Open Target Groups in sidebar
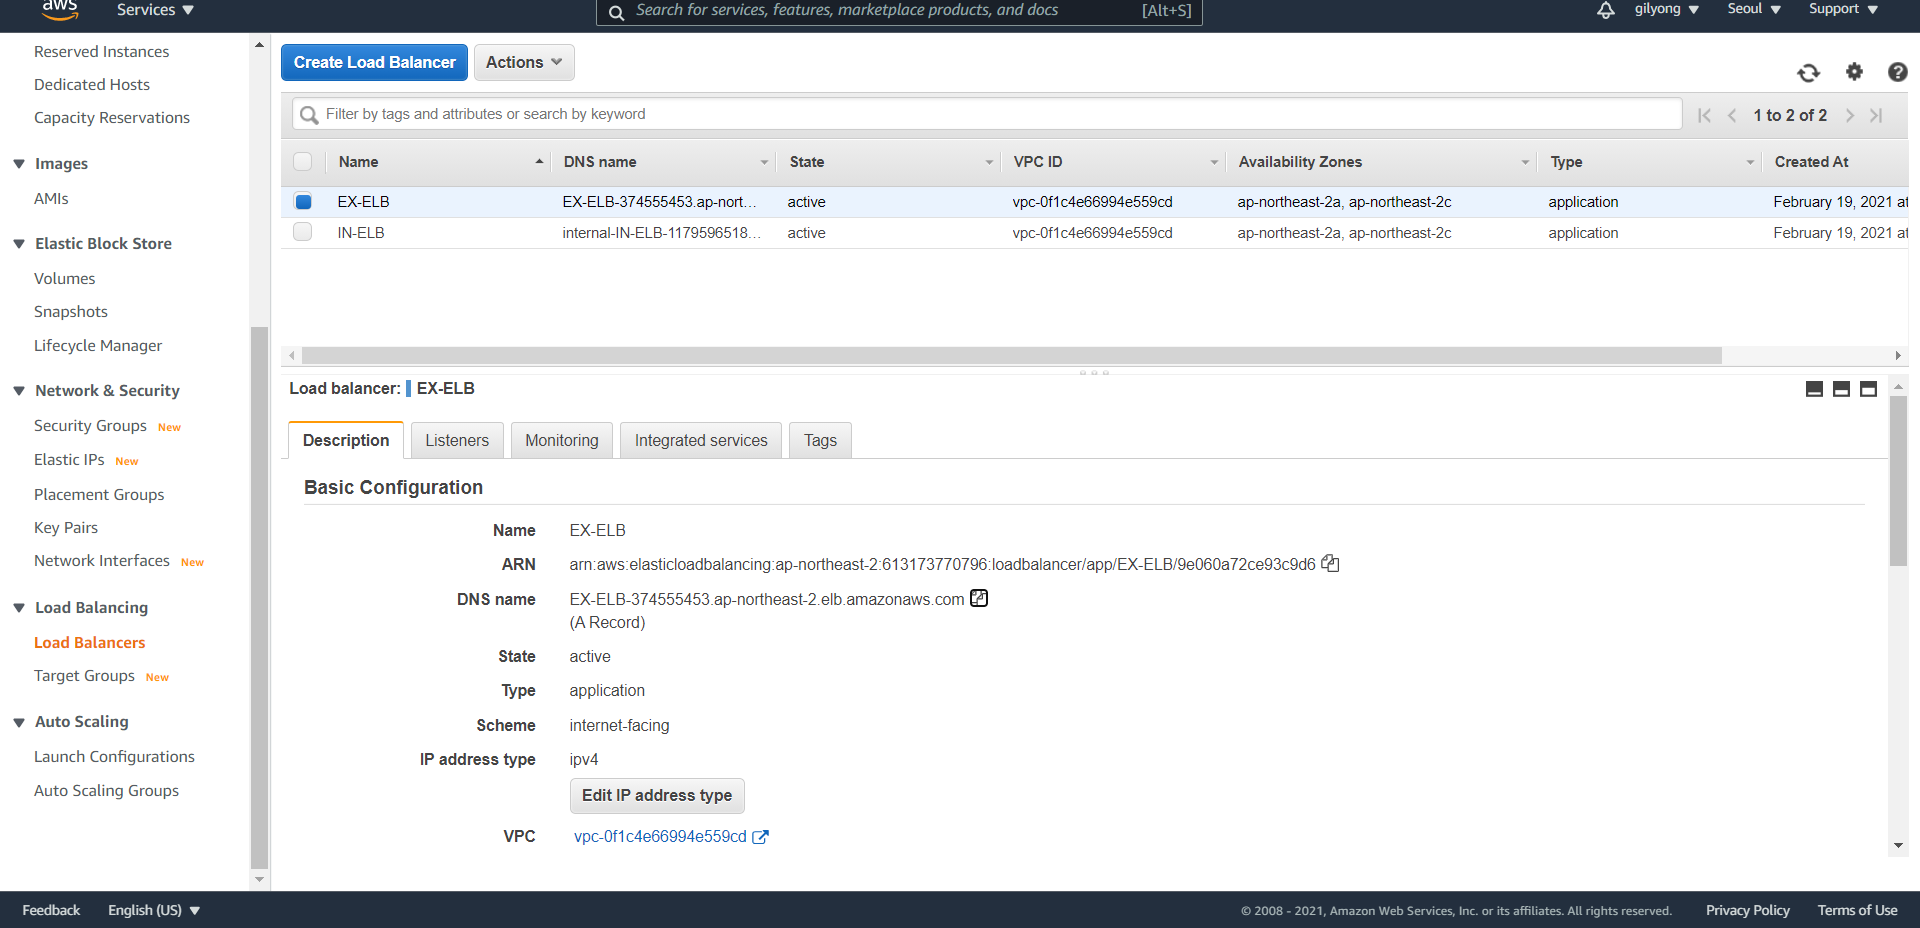Image resolution: width=1920 pixels, height=928 pixels. pyautogui.click(x=84, y=676)
